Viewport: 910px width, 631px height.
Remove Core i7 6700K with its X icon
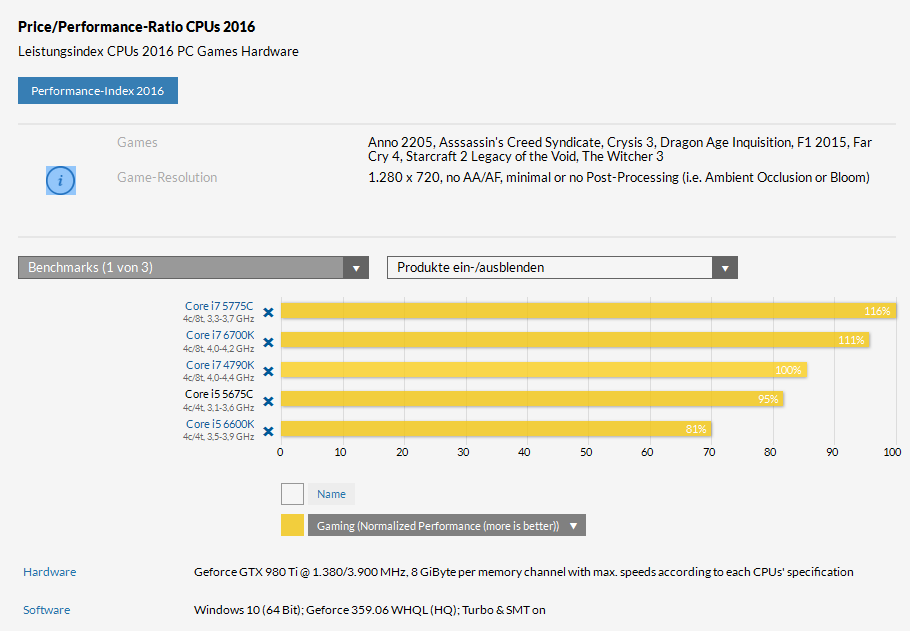[x=268, y=342]
